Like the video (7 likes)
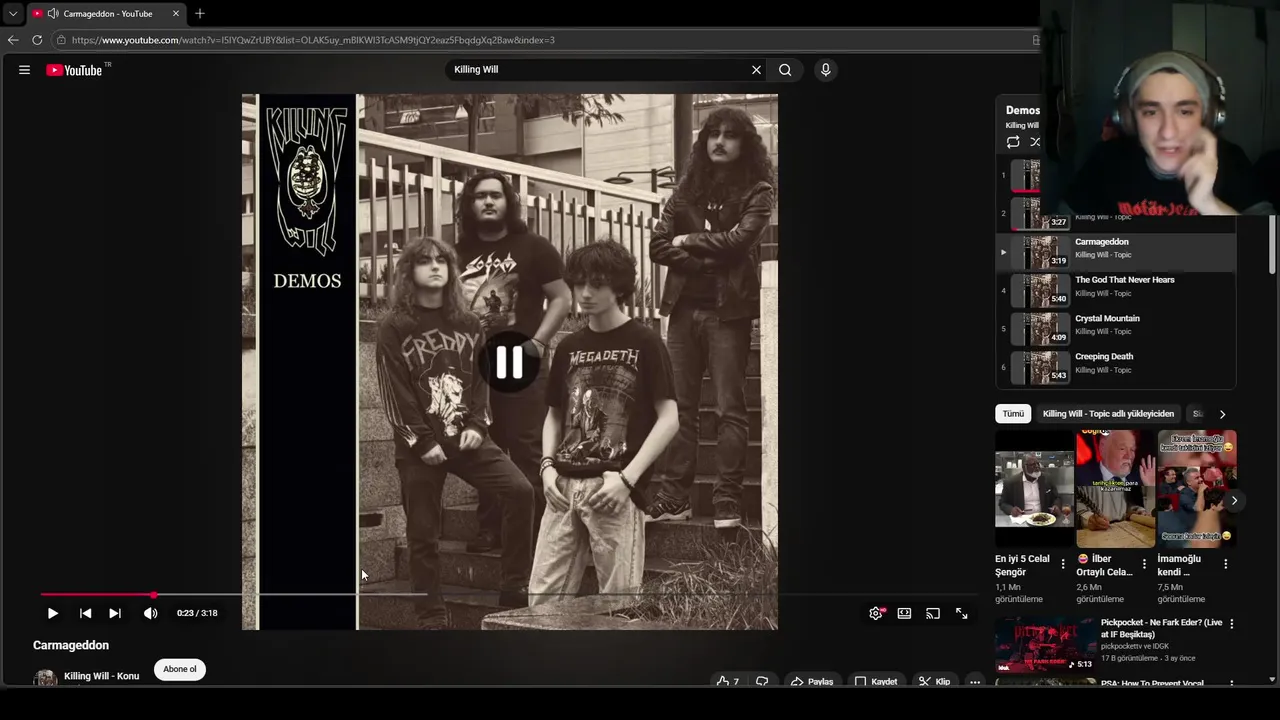This screenshot has width=1280, height=720. coord(727,682)
